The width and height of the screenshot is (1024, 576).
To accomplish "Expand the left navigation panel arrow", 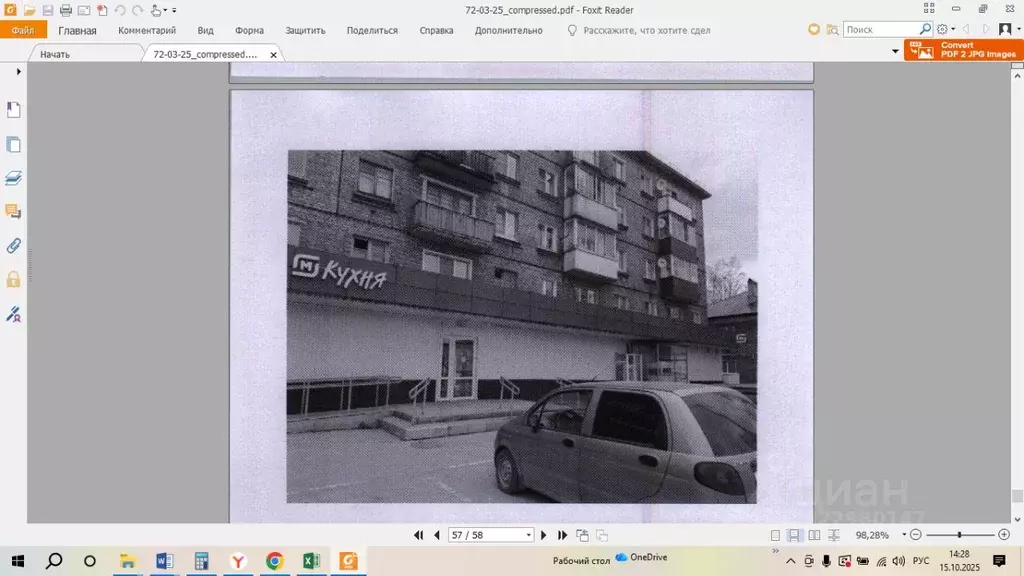I will [x=18, y=72].
